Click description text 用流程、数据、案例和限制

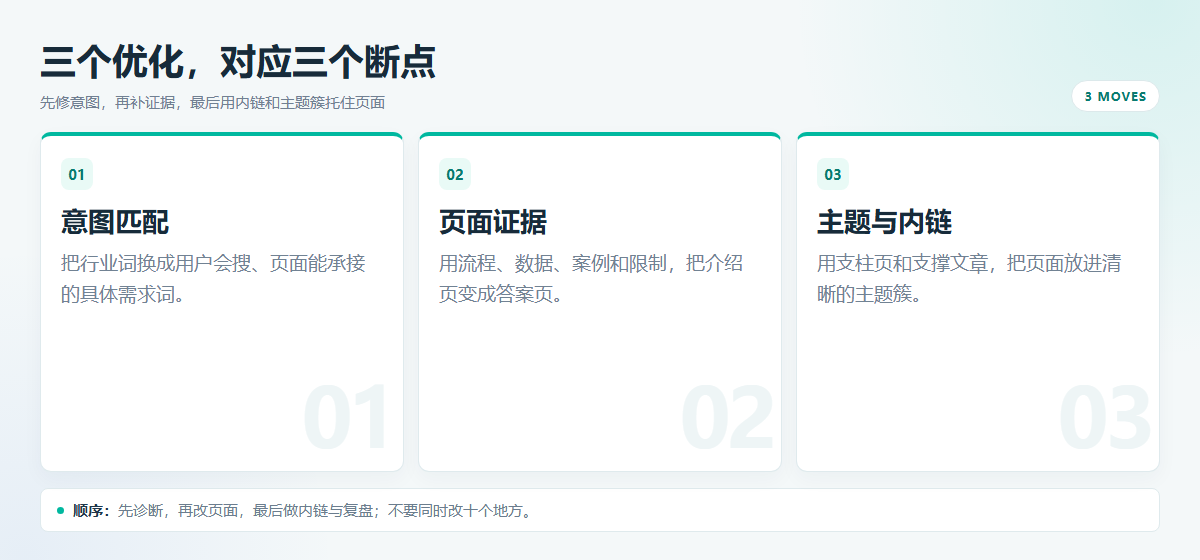(591, 279)
